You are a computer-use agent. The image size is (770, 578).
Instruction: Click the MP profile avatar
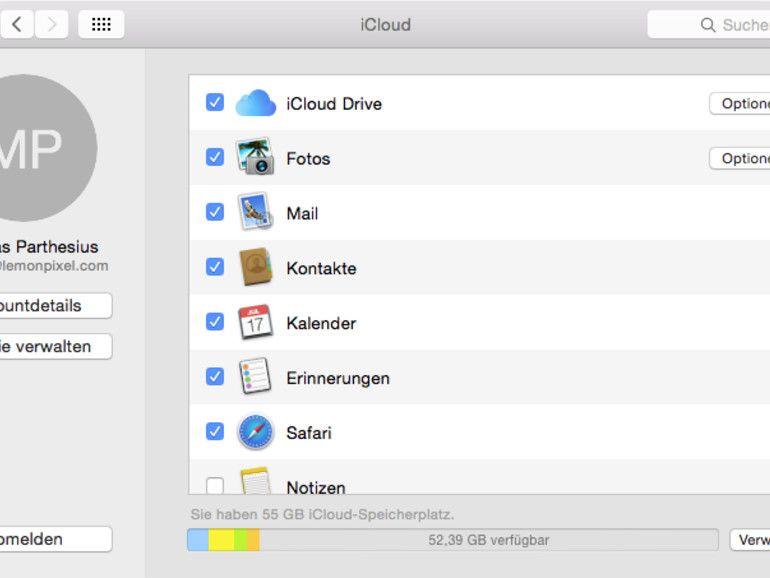[x=48, y=148]
